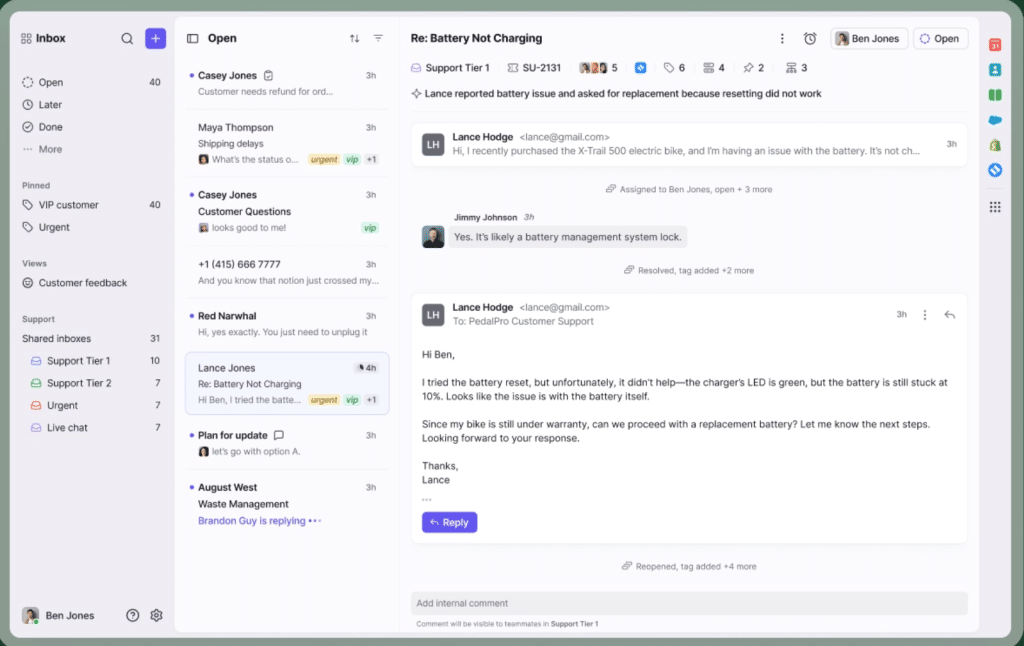This screenshot has height=646, width=1024.
Task: Click the Inbox heading at top left
Action: coord(43,39)
